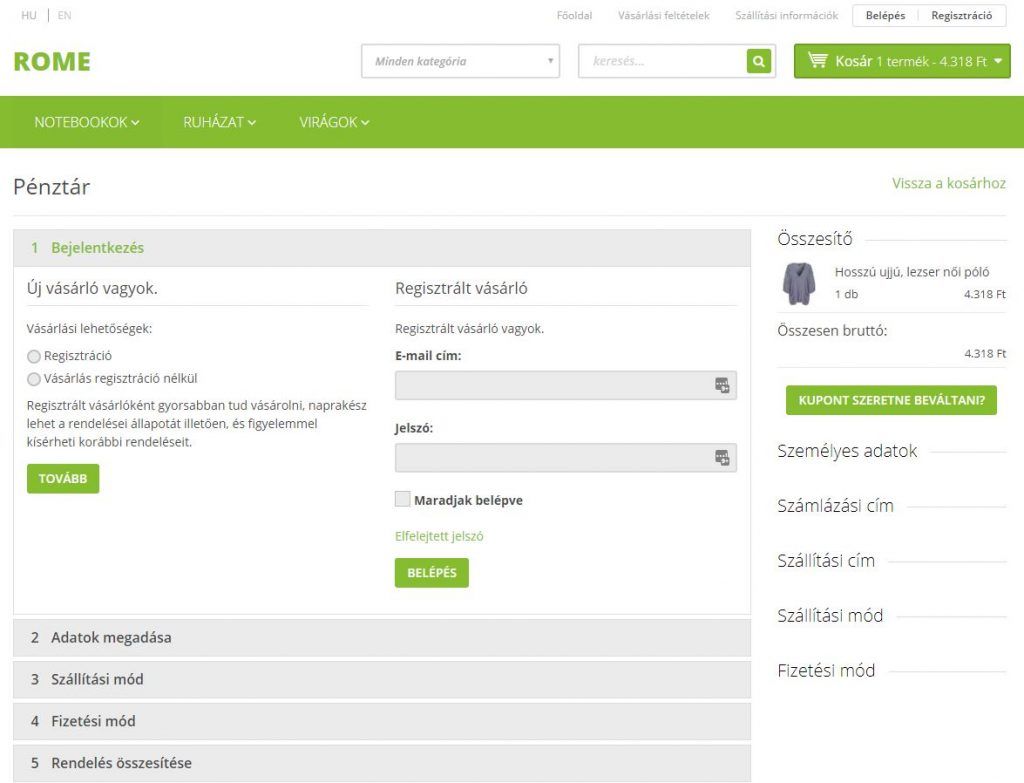Screen dimensions: 1024x783
Task: Click the Számlázási cím summary heading
Action: (x=835, y=506)
